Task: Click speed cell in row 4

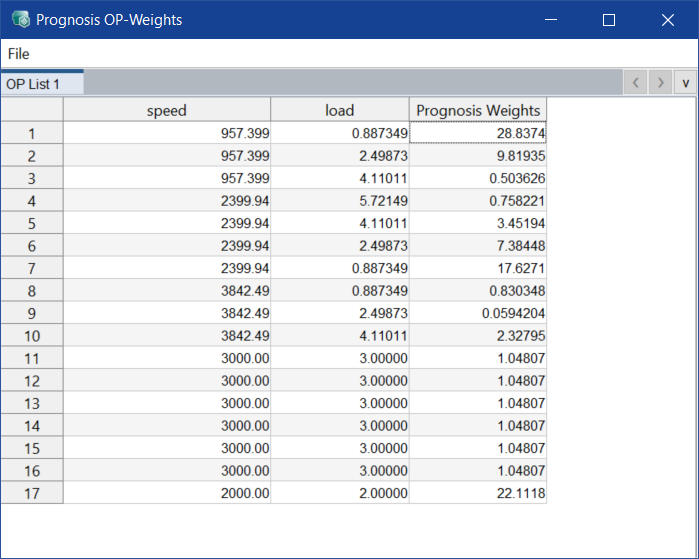Action: pyautogui.click(x=166, y=200)
